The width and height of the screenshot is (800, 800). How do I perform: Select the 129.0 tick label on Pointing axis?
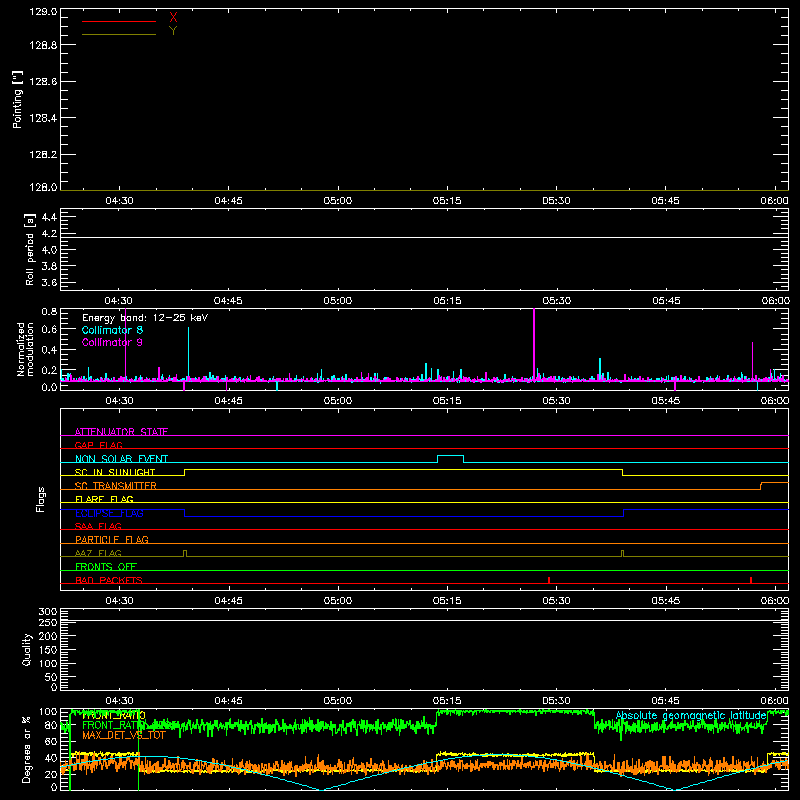(x=43, y=12)
